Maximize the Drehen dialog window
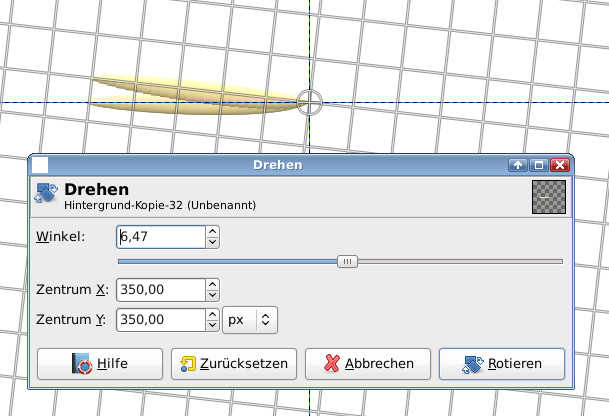 point(539,165)
